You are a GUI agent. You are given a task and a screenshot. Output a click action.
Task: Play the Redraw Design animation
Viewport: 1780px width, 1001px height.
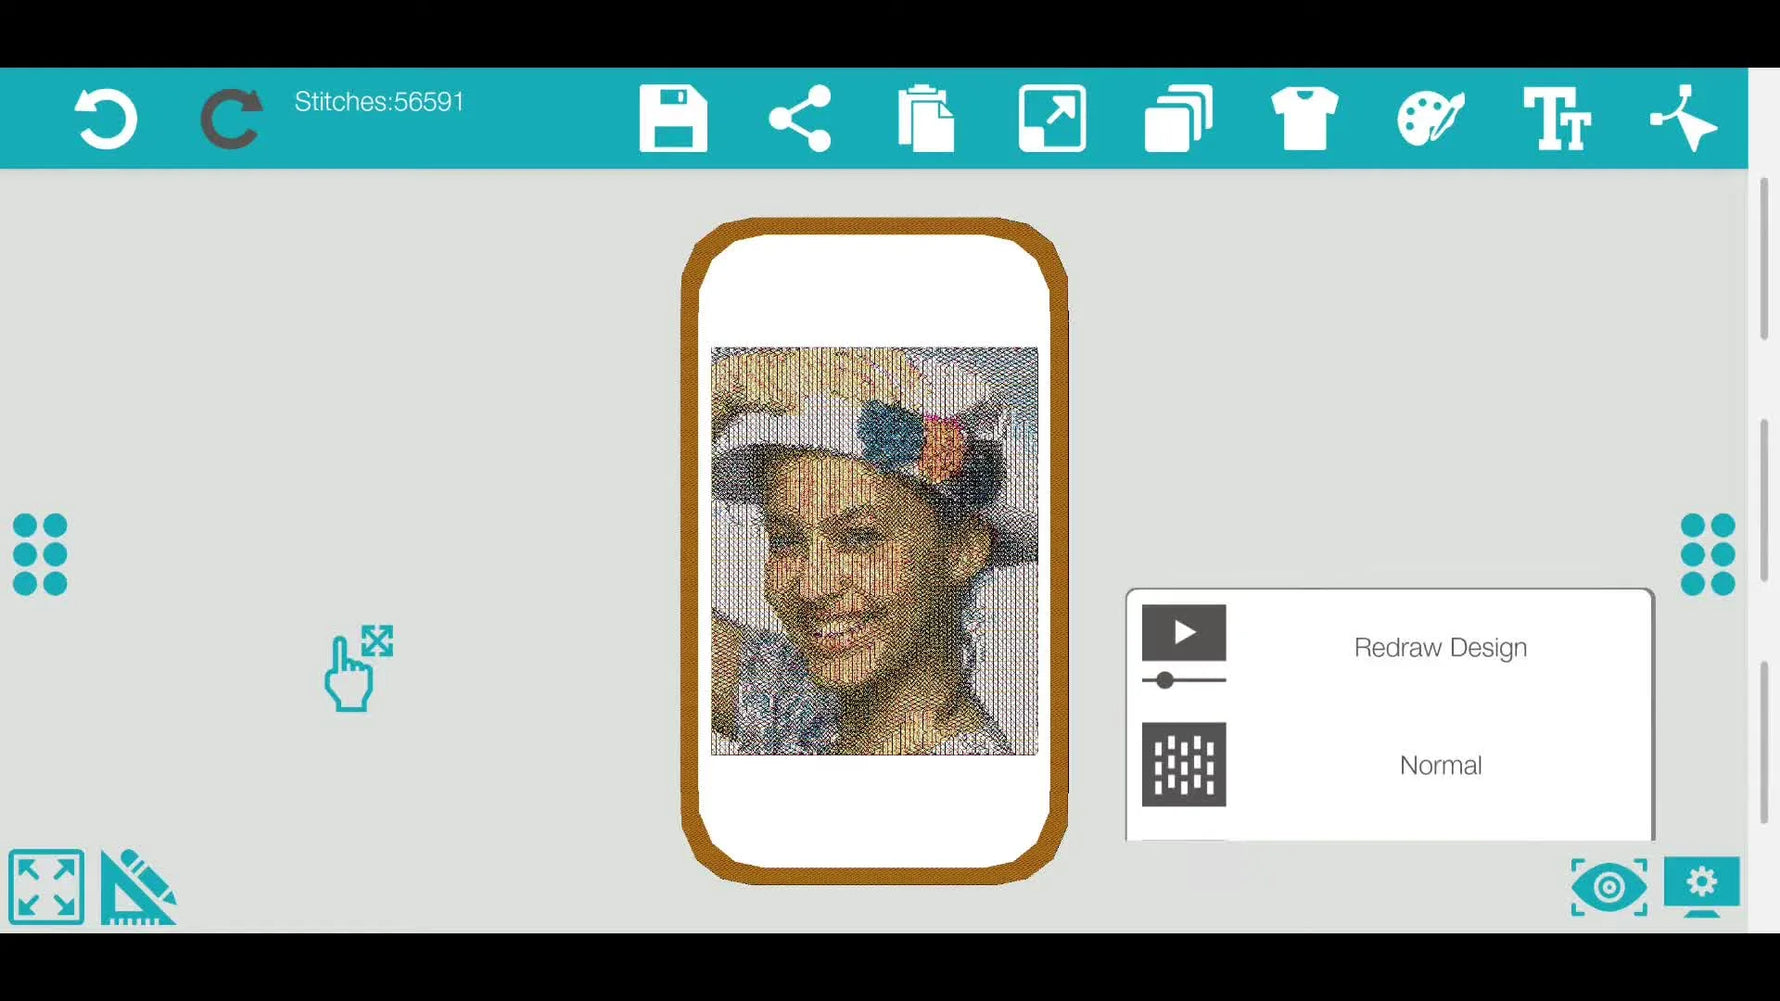(x=1184, y=632)
